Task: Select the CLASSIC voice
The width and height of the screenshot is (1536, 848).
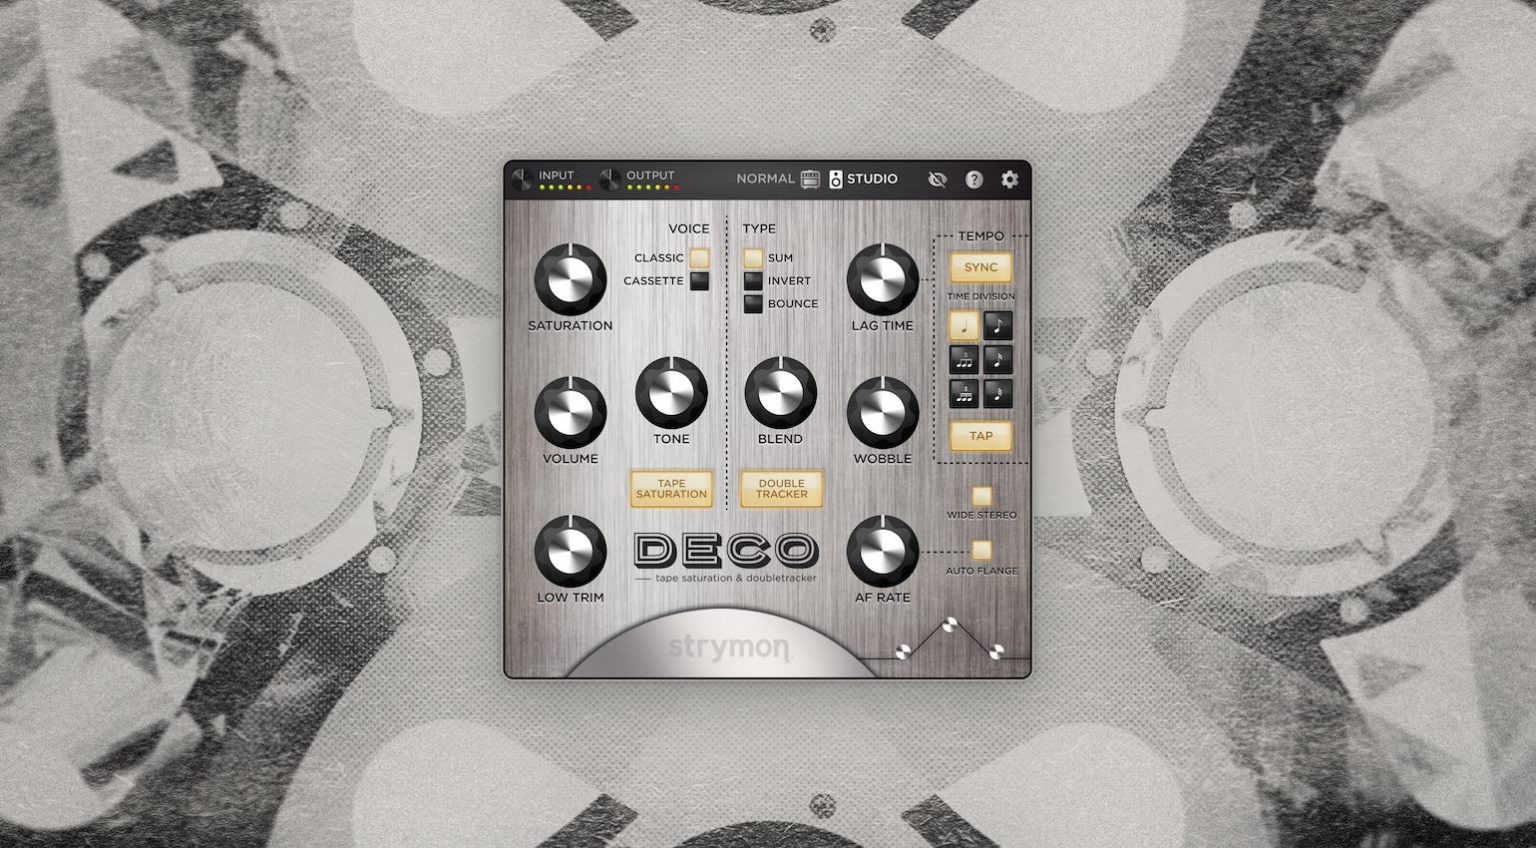Action: click(x=700, y=257)
